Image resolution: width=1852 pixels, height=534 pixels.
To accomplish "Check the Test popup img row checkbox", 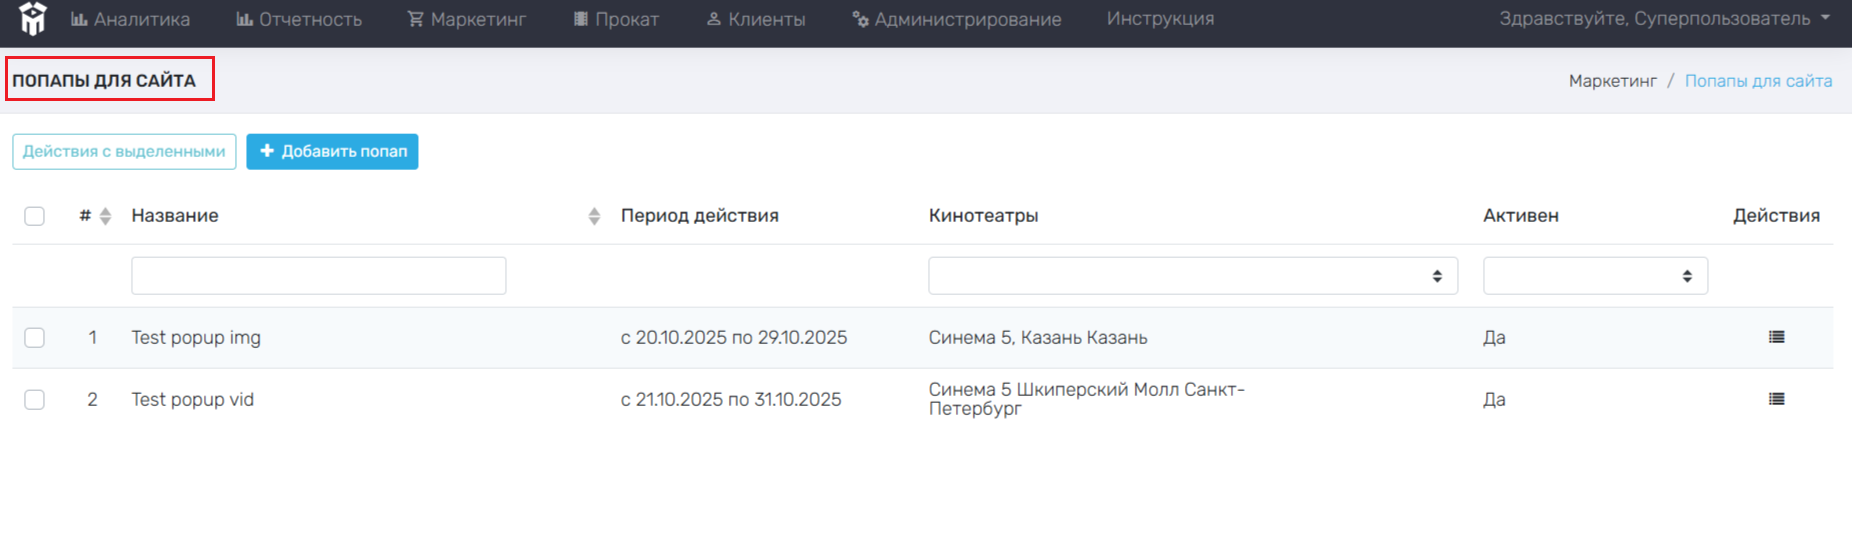I will coord(35,338).
